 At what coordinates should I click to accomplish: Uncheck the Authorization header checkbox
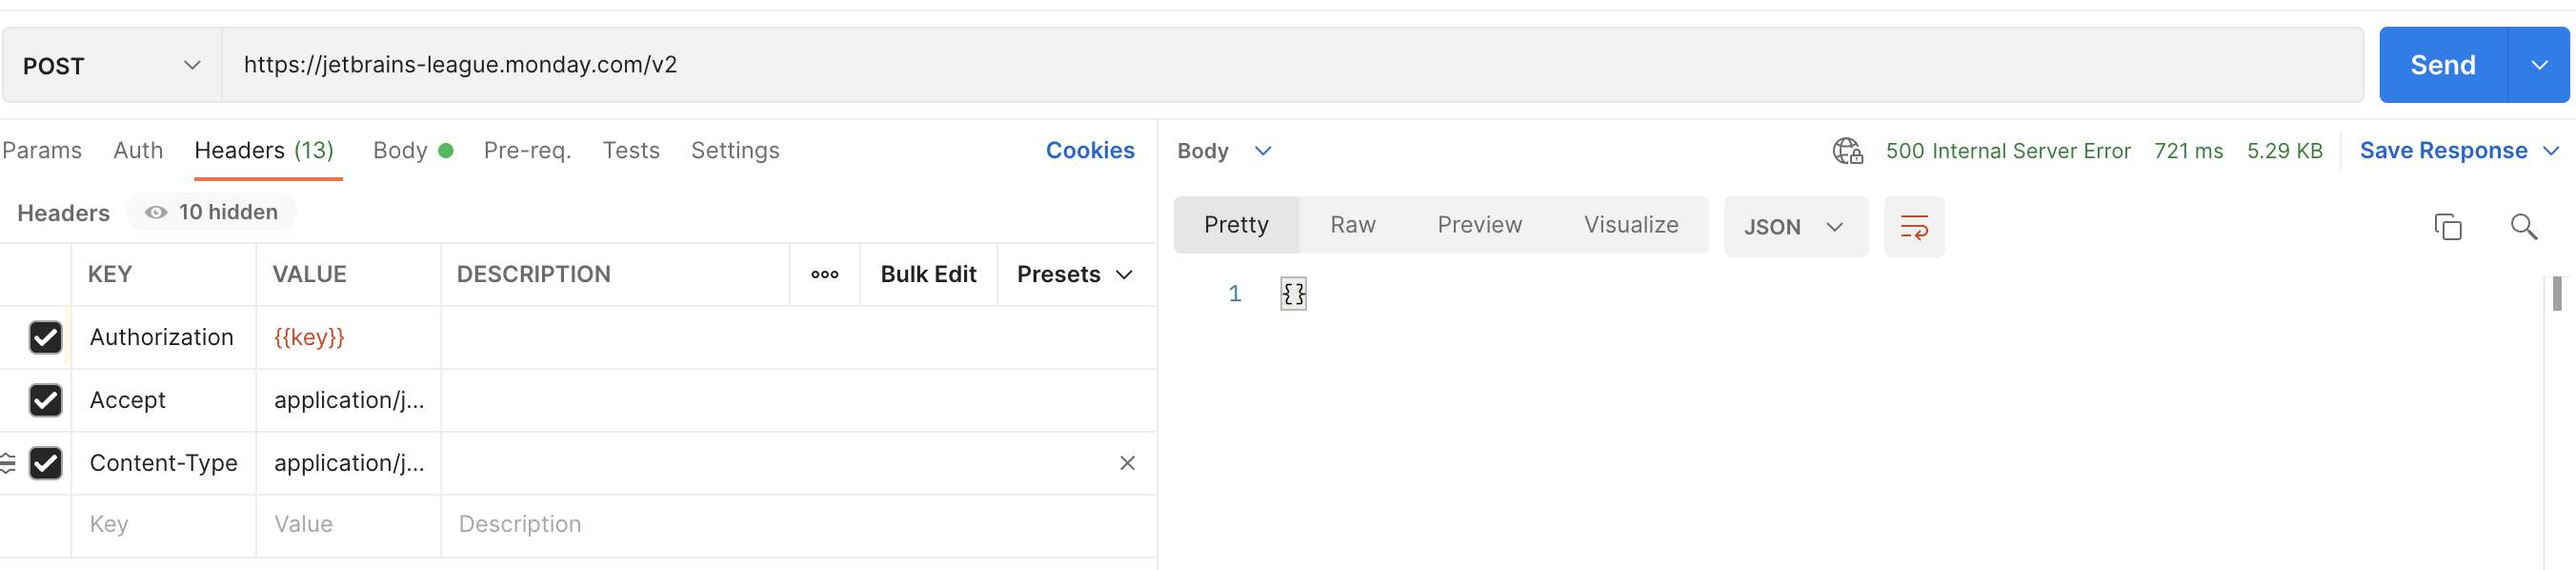(46, 337)
